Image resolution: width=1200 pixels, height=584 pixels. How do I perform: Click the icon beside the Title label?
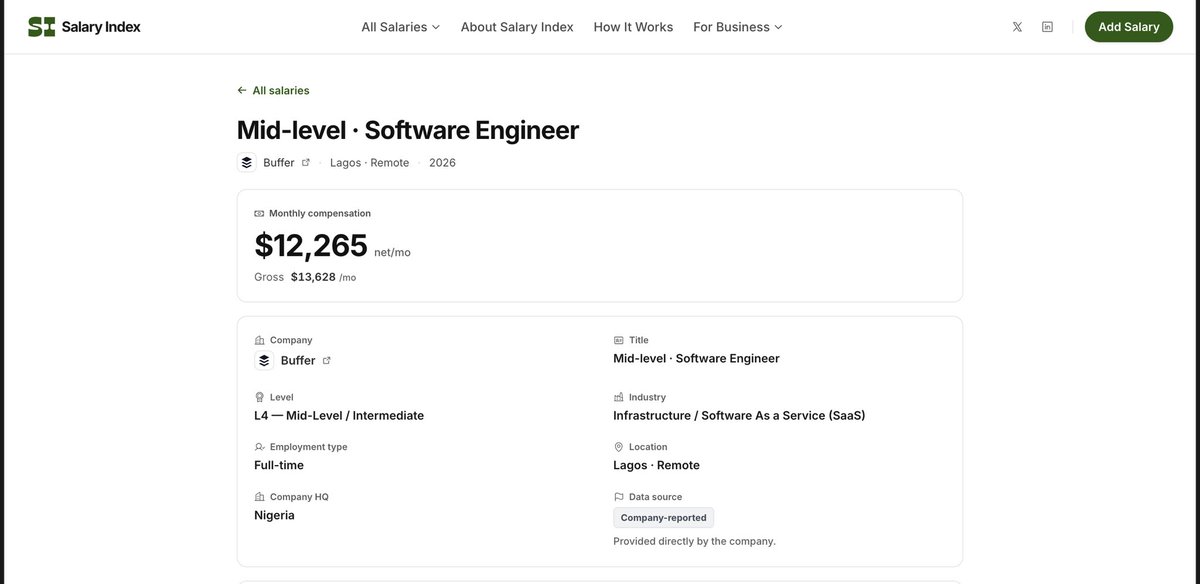(x=618, y=340)
